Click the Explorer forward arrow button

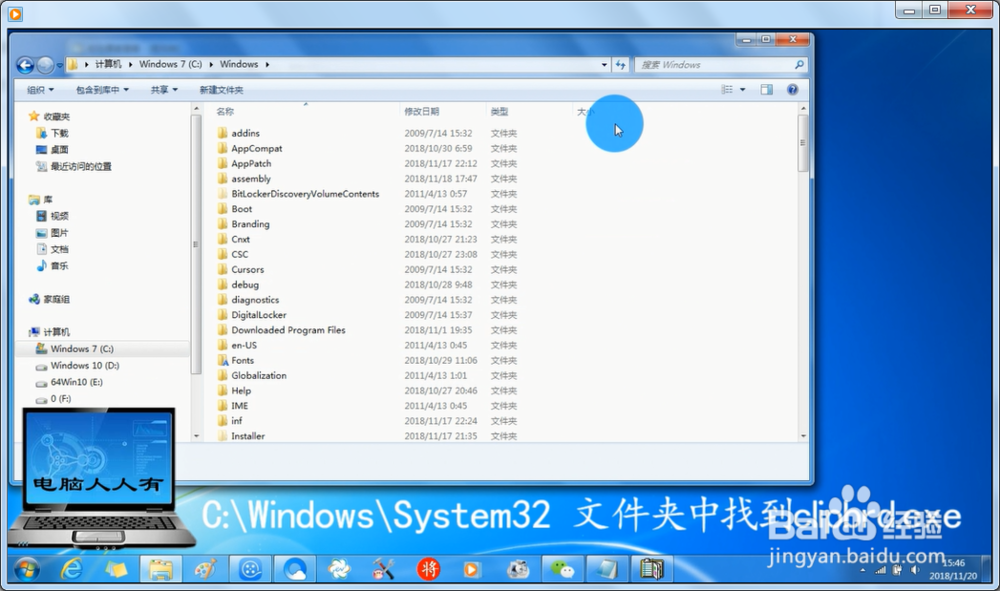45,65
